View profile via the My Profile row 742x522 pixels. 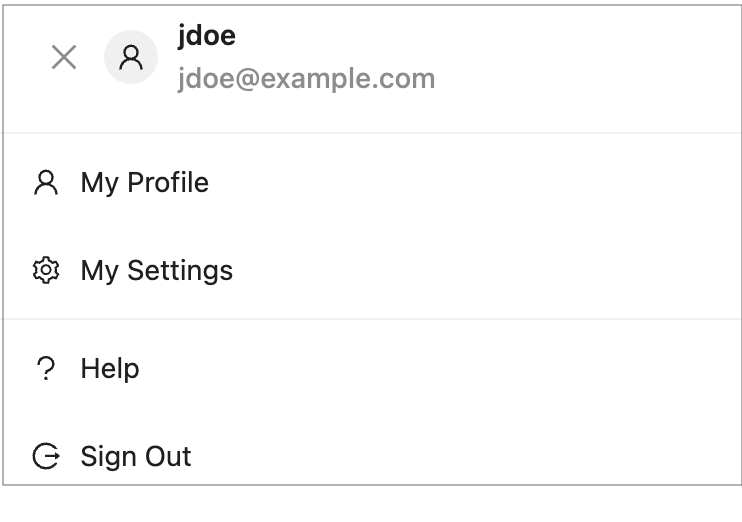tap(300, 183)
